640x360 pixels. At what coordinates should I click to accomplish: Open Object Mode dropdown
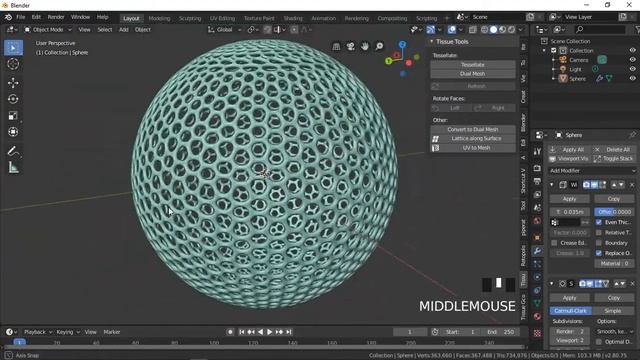(x=48, y=30)
